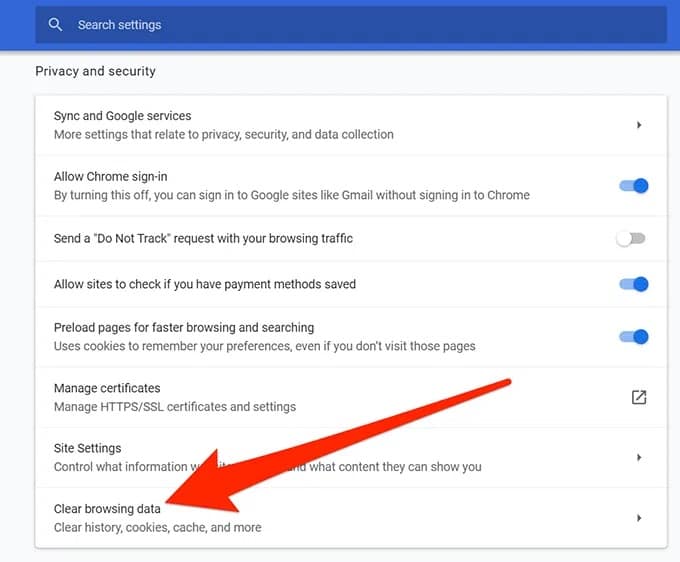Open Sync and Google services row
Image resolution: width=680 pixels, height=562 pixels.
point(351,125)
